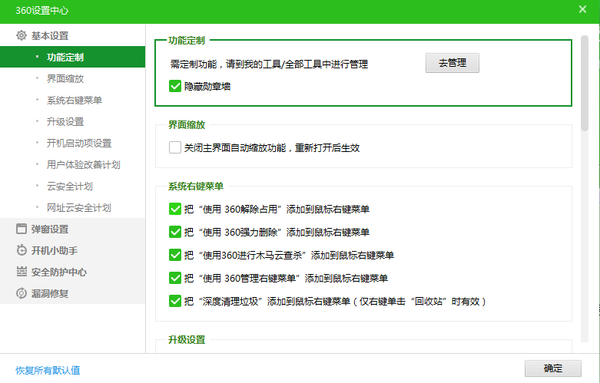Enable 关闭主界面自动缩放功能 checkbox
This screenshot has height=383, width=600.
(175, 147)
